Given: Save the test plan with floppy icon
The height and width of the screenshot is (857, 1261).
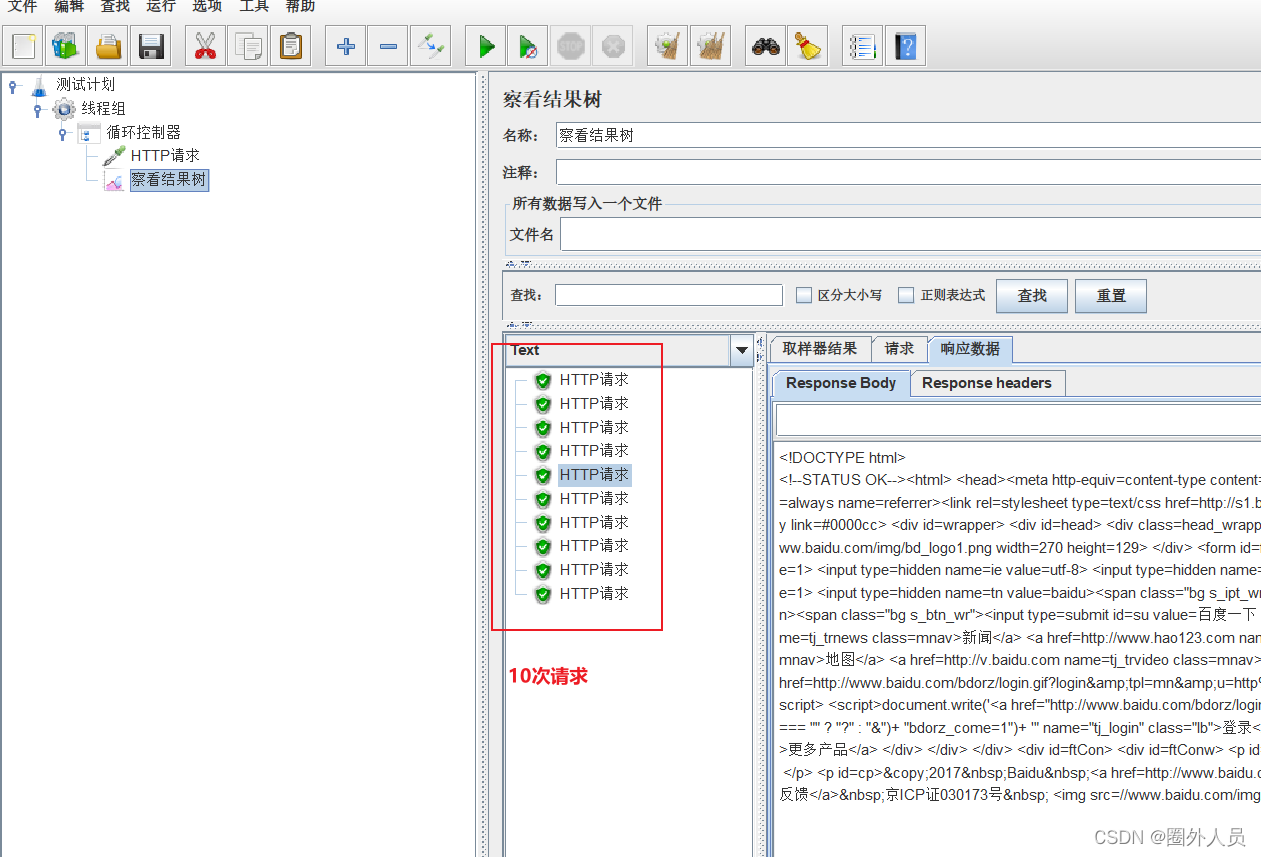Looking at the screenshot, I should (151, 46).
